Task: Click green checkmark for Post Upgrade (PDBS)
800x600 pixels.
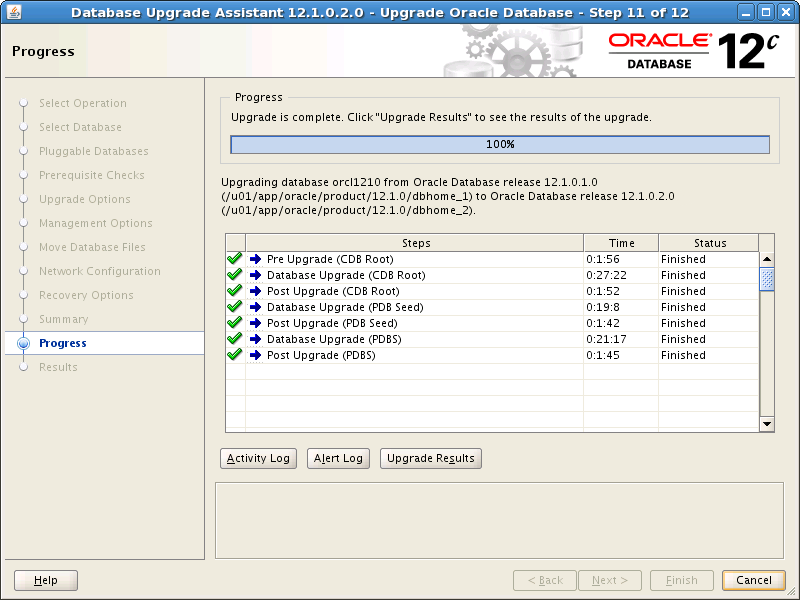Action: click(x=235, y=355)
